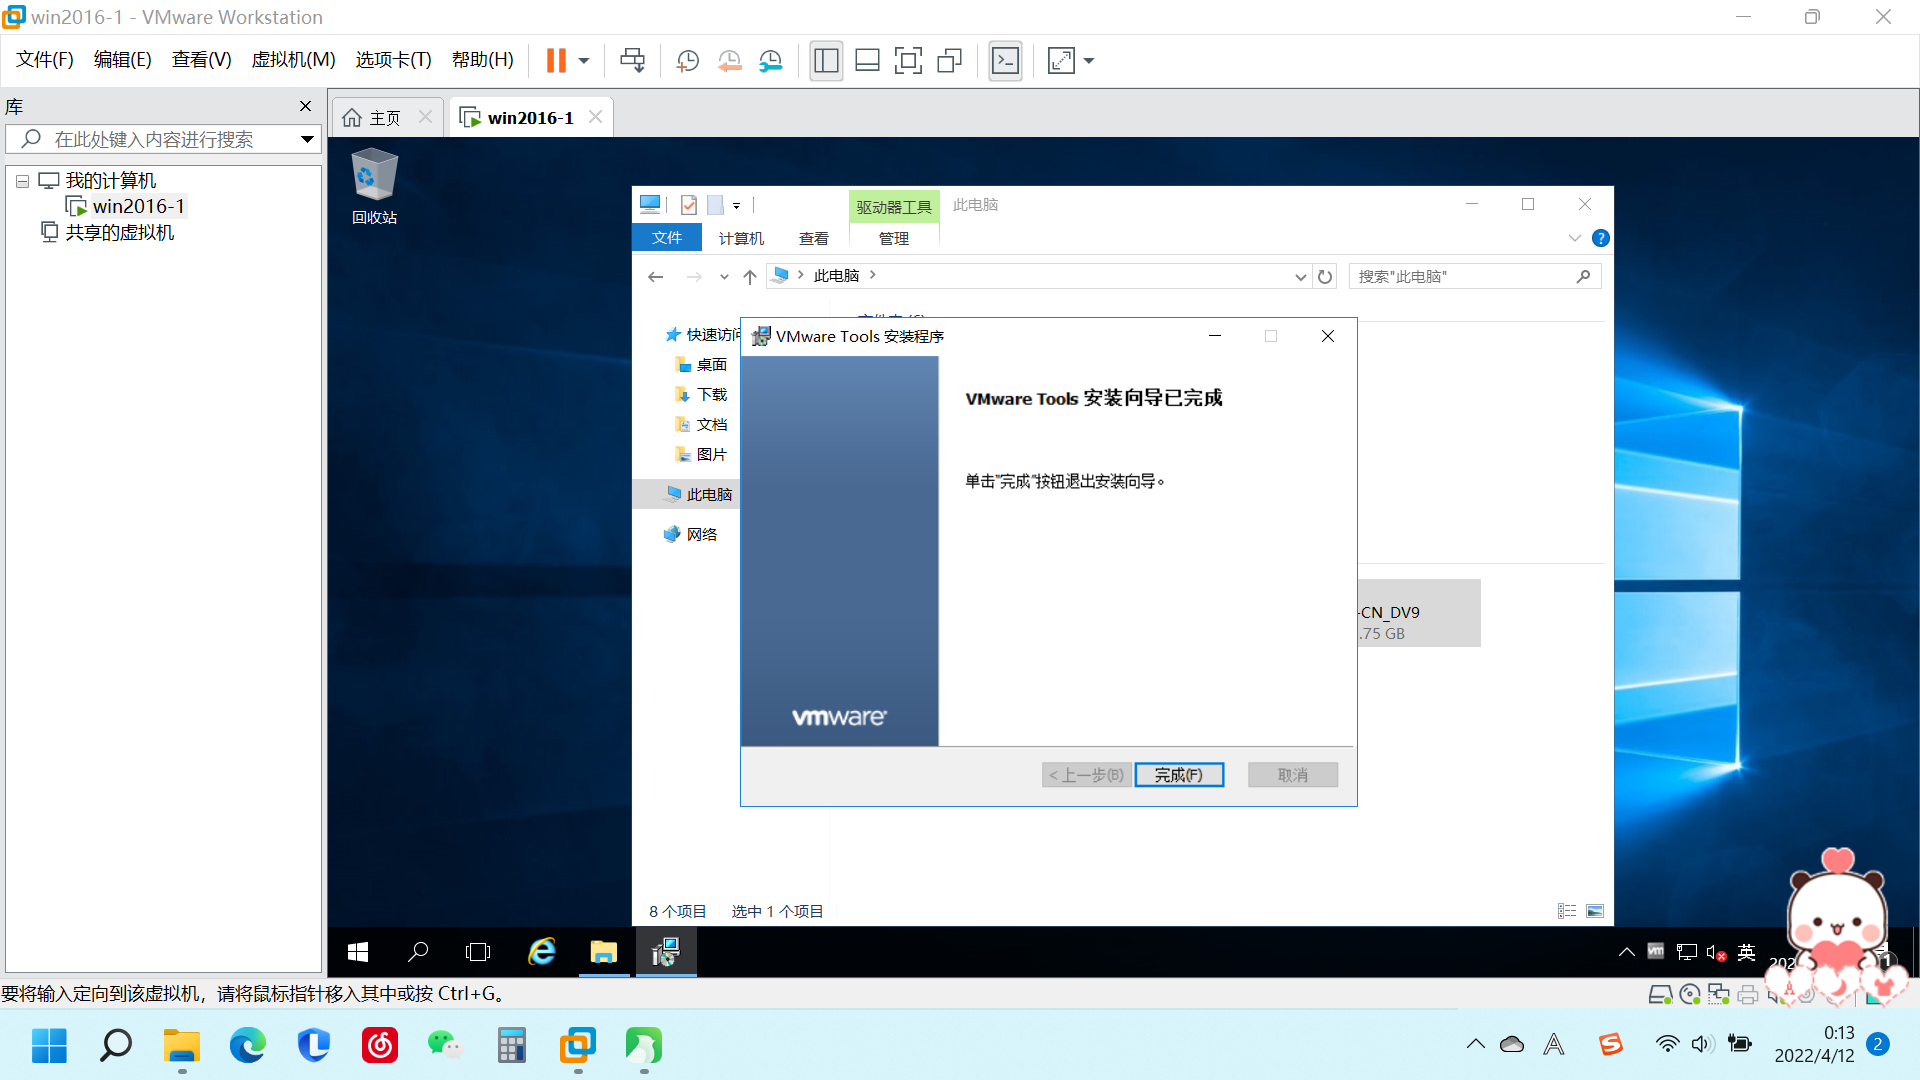The width and height of the screenshot is (1920, 1080).
Task: Open the power options dropdown arrow
Action: [x=584, y=61]
